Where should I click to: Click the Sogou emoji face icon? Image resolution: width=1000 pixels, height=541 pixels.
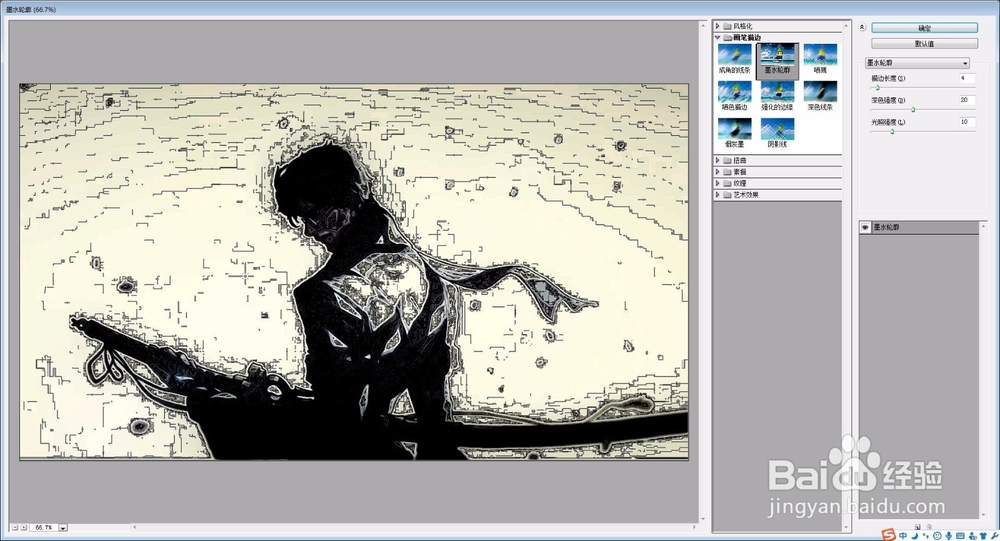pos(938,536)
